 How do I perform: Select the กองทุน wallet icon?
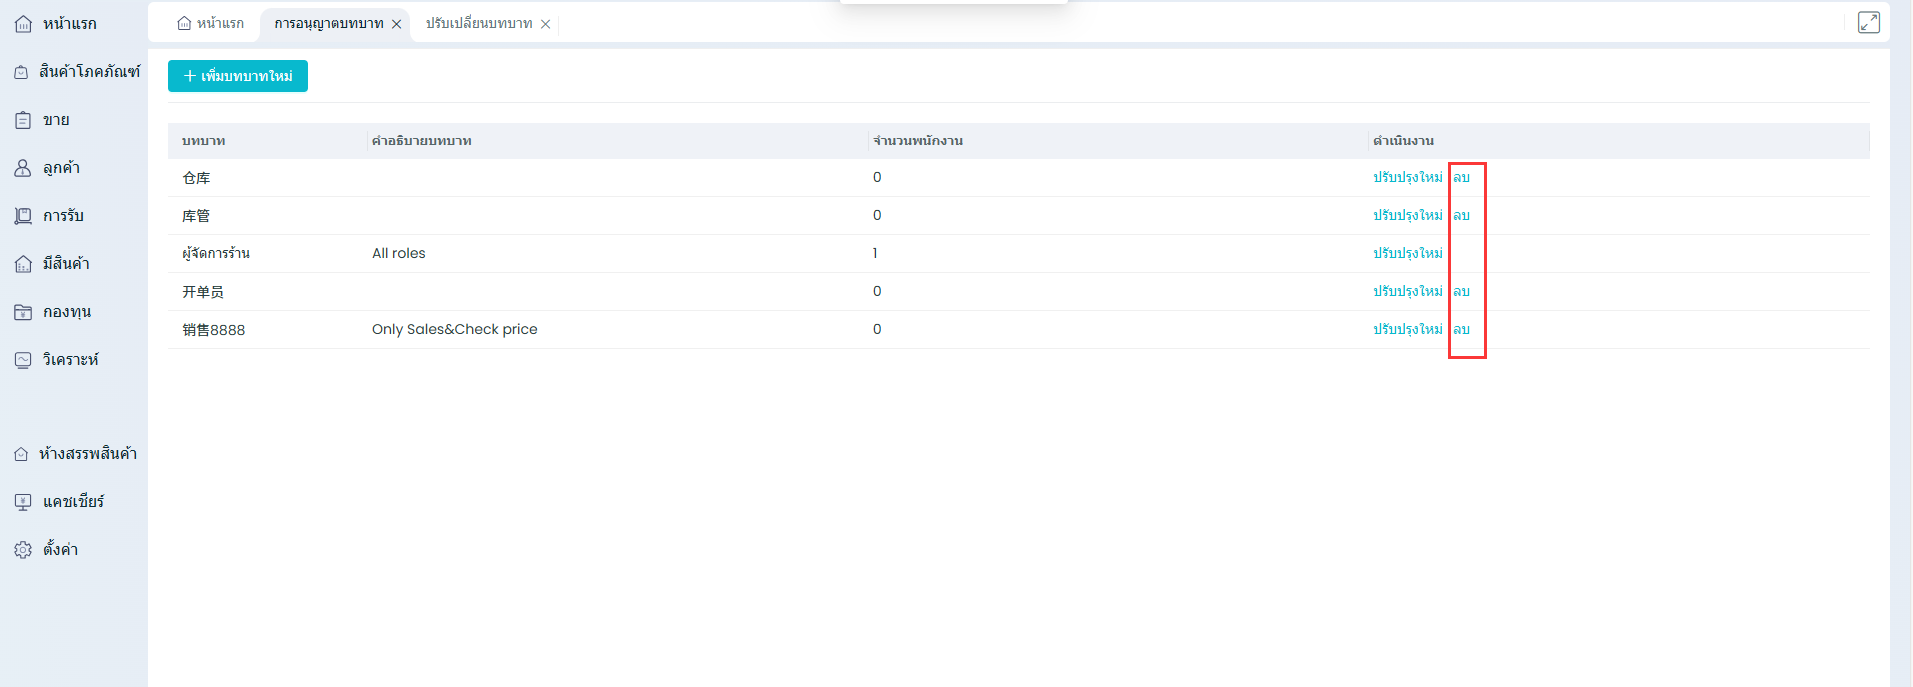[x=23, y=312]
